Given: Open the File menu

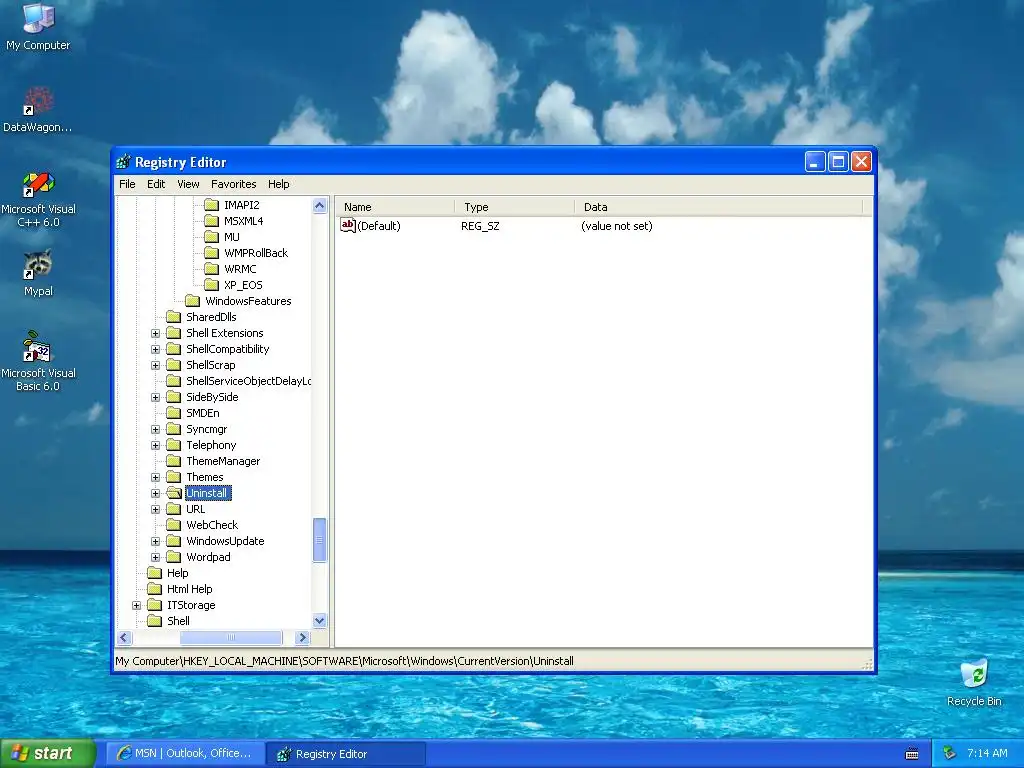Looking at the screenshot, I should (127, 184).
